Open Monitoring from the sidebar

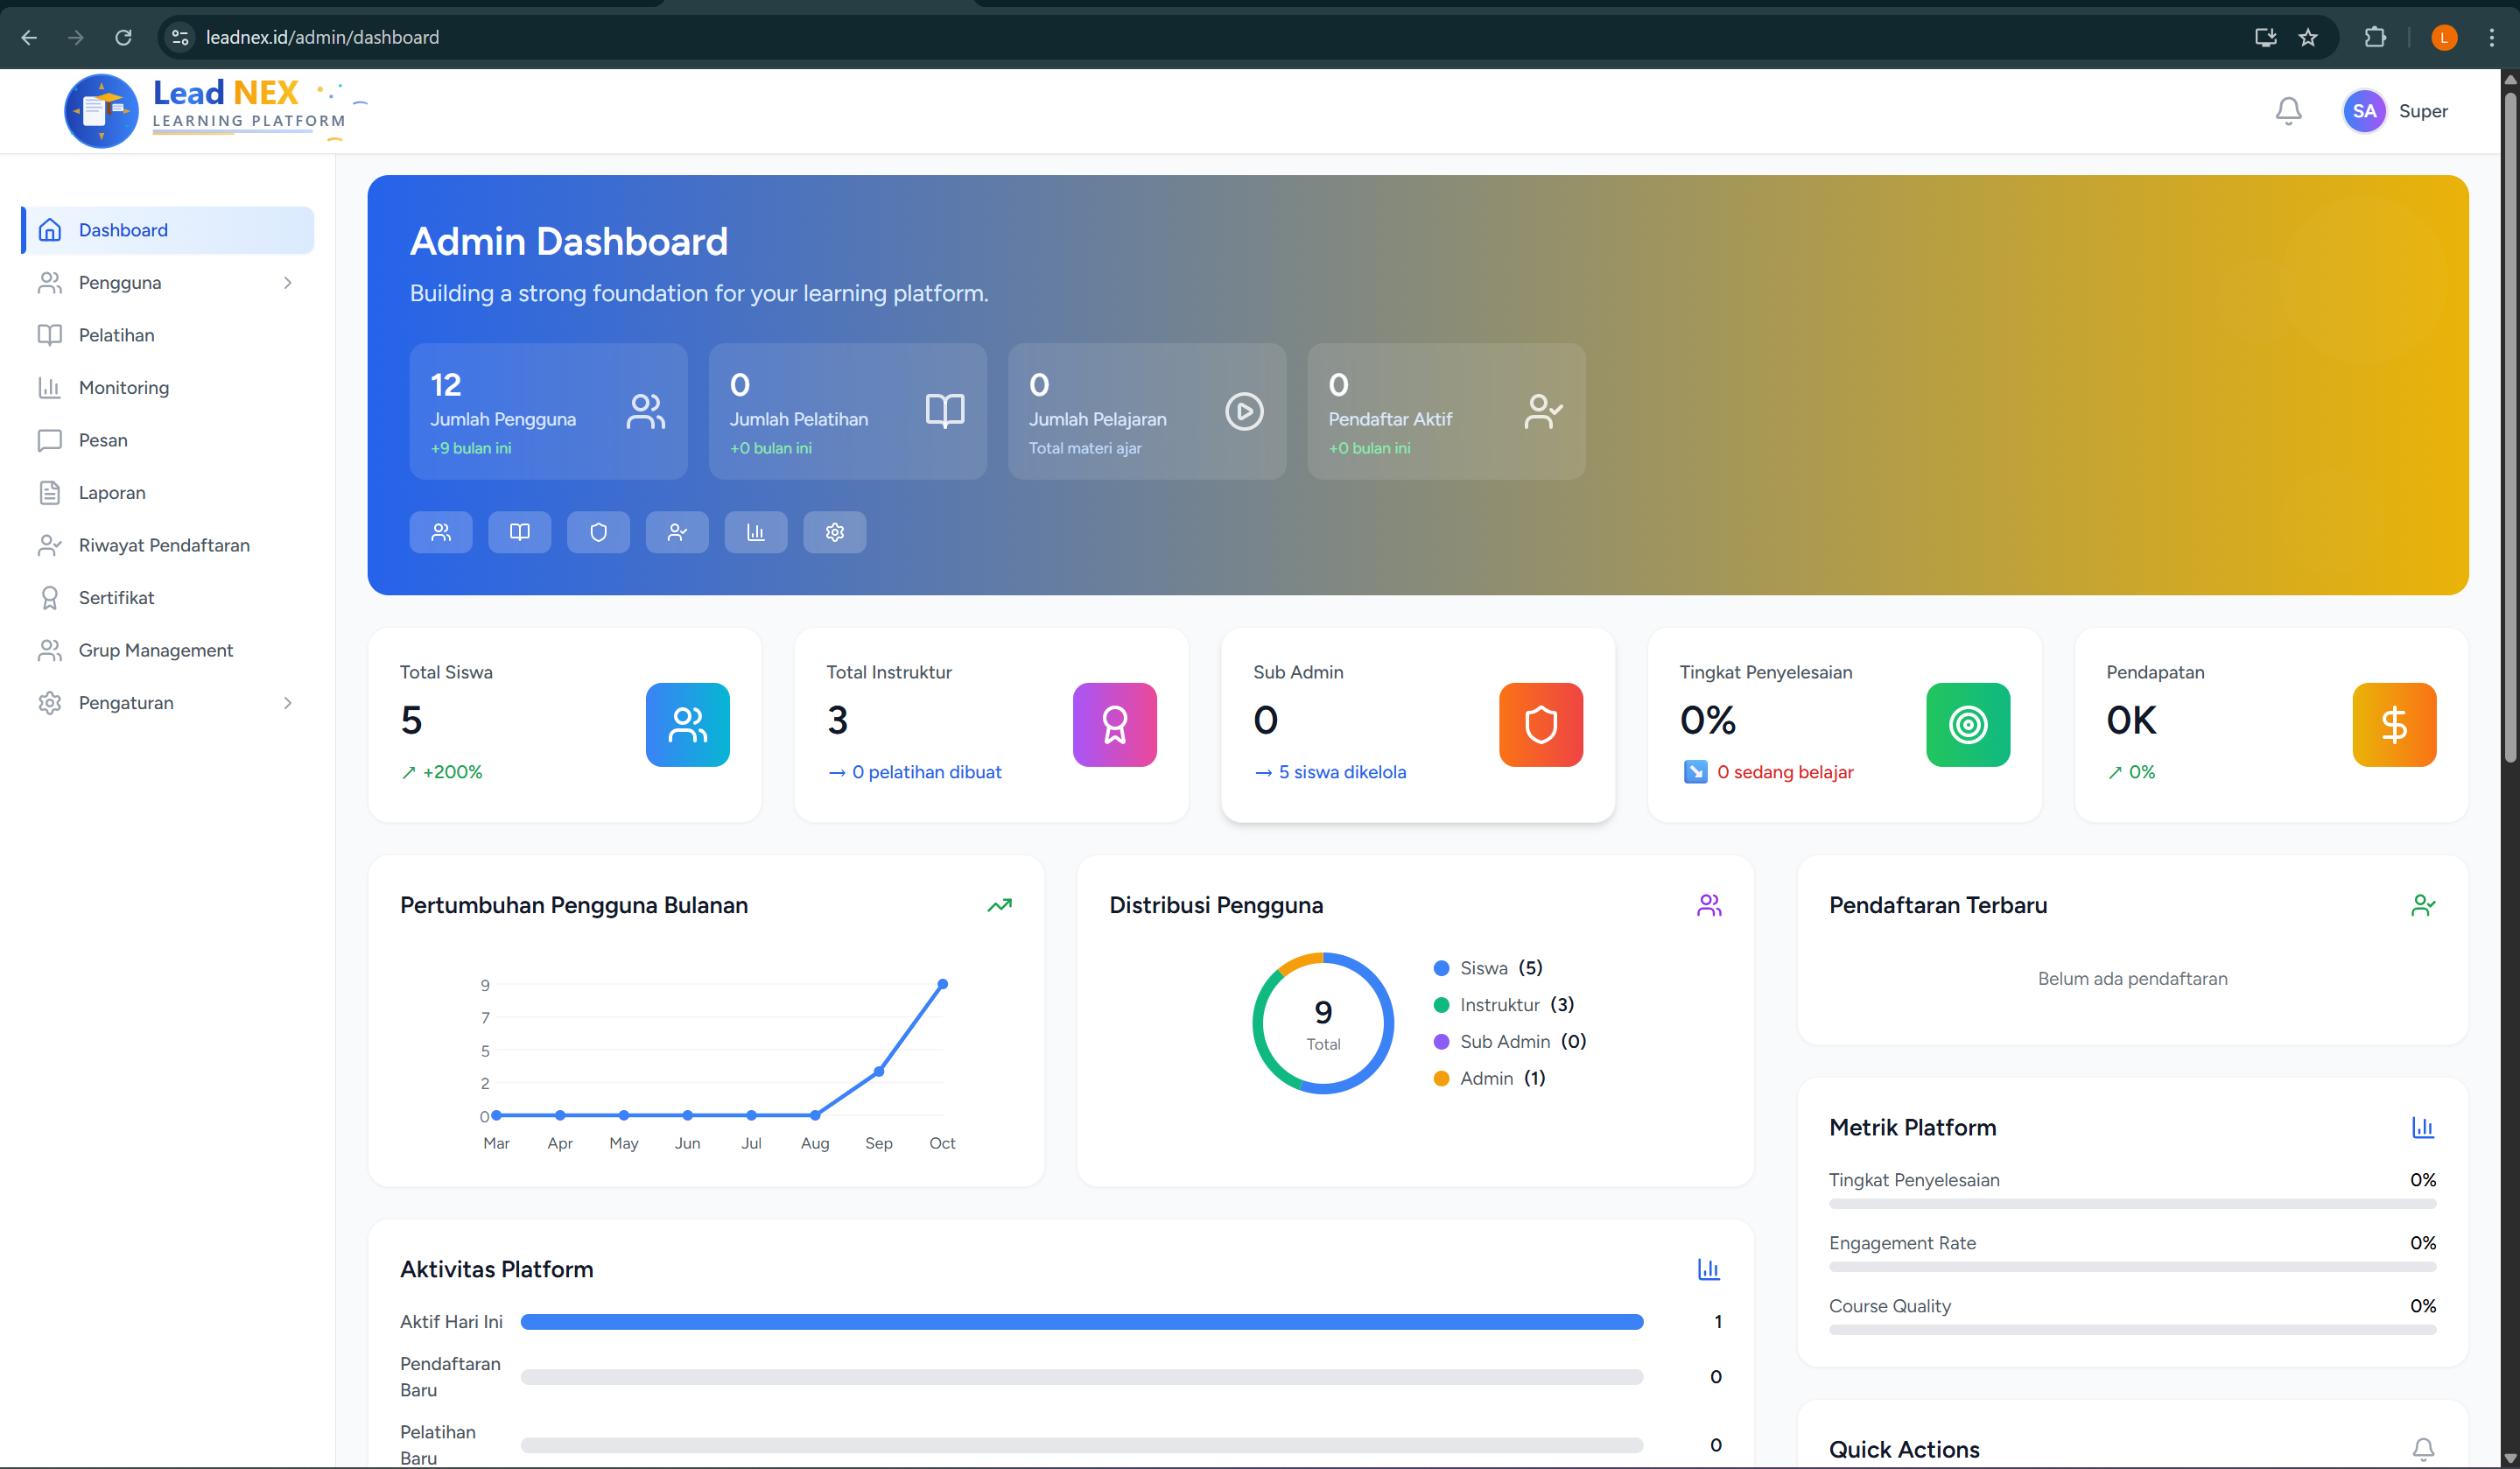point(124,388)
